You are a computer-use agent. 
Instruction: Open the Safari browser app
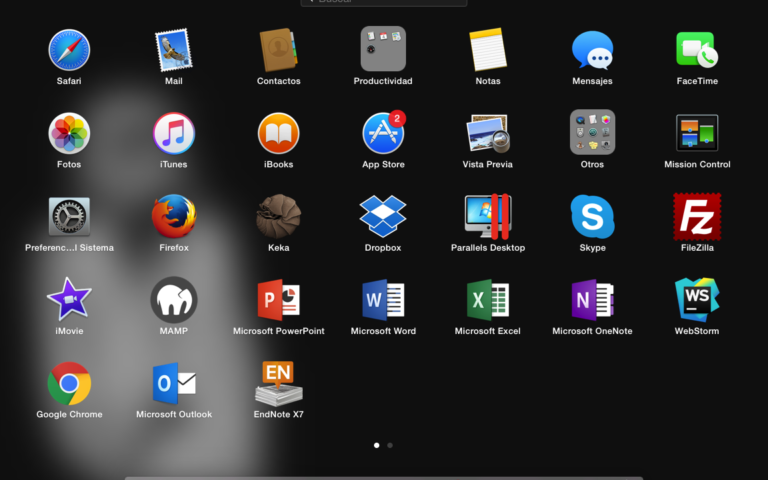pos(69,50)
